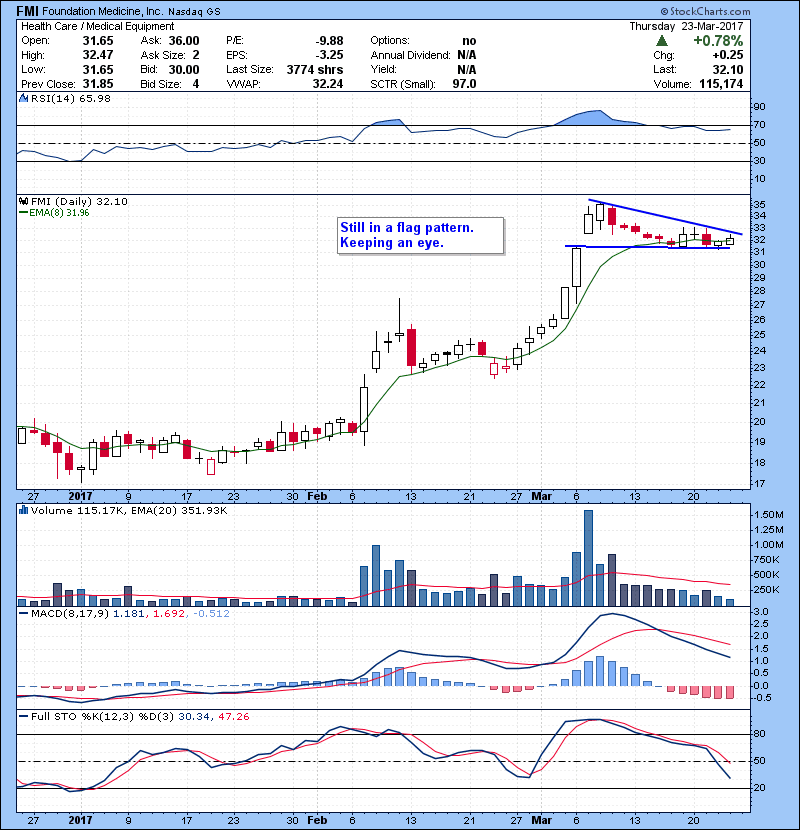This screenshot has width=800, height=830.
Task: Click the SCTR (Small) value 97.0
Action: [464, 84]
